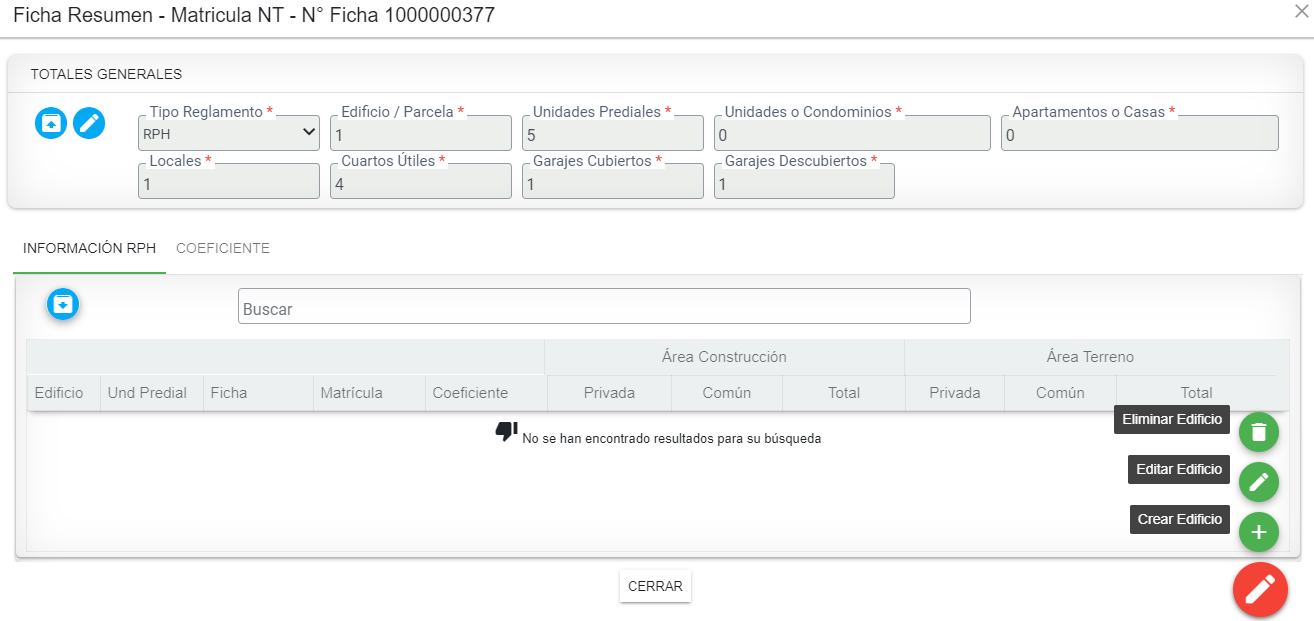Select the Información RPH tab
The image size is (1314, 621).
(89, 248)
